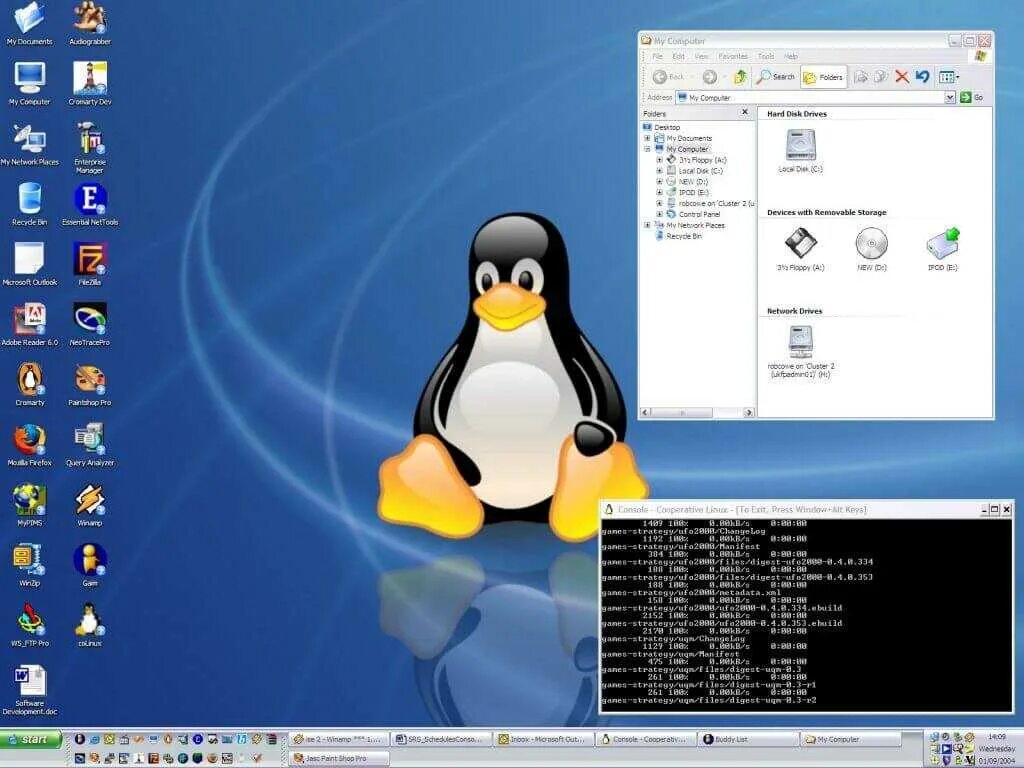
Task: Select the My Documents desktop icon
Action: [29, 23]
